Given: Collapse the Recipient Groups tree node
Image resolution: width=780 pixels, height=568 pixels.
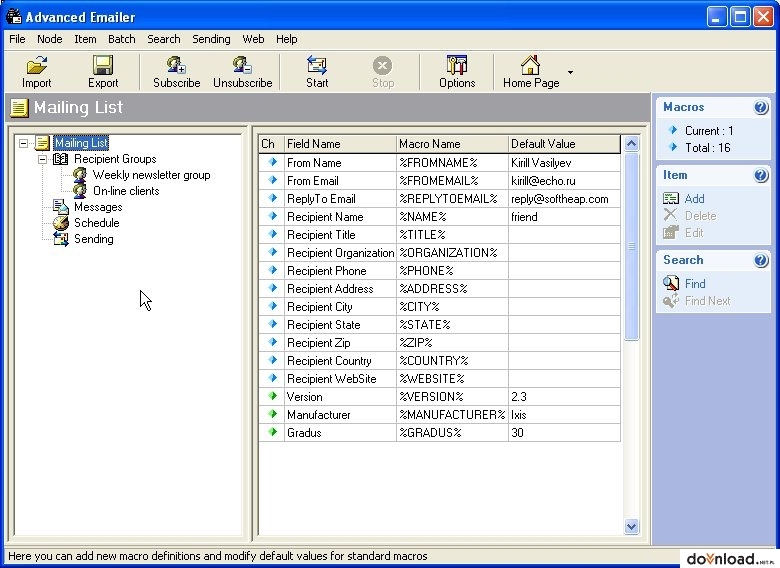Looking at the screenshot, I should (x=43, y=159).
